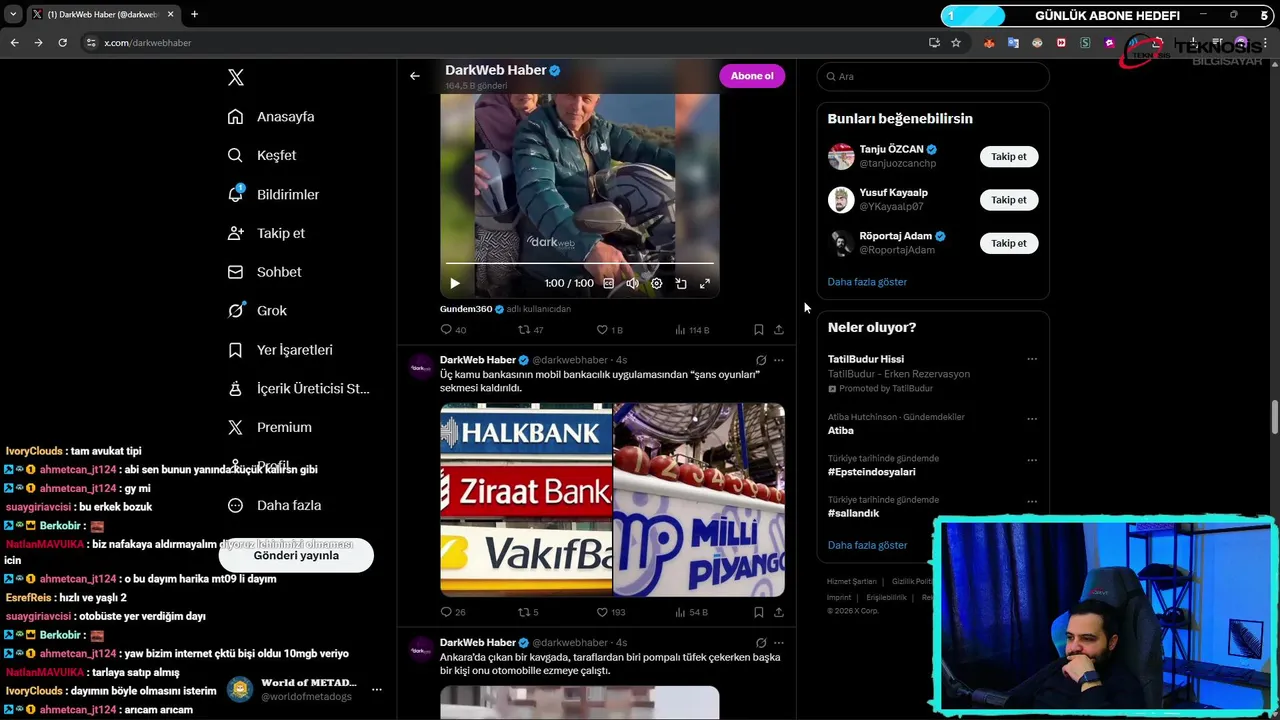1280x720 pixels.
Task: Click the x.com address bar
Action: [x=500, y=43]
